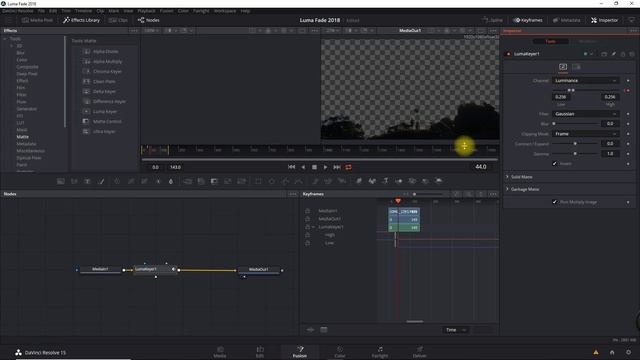
Task: Select the Ultra Keyer tool icon
Action: (x=86, y=131)
